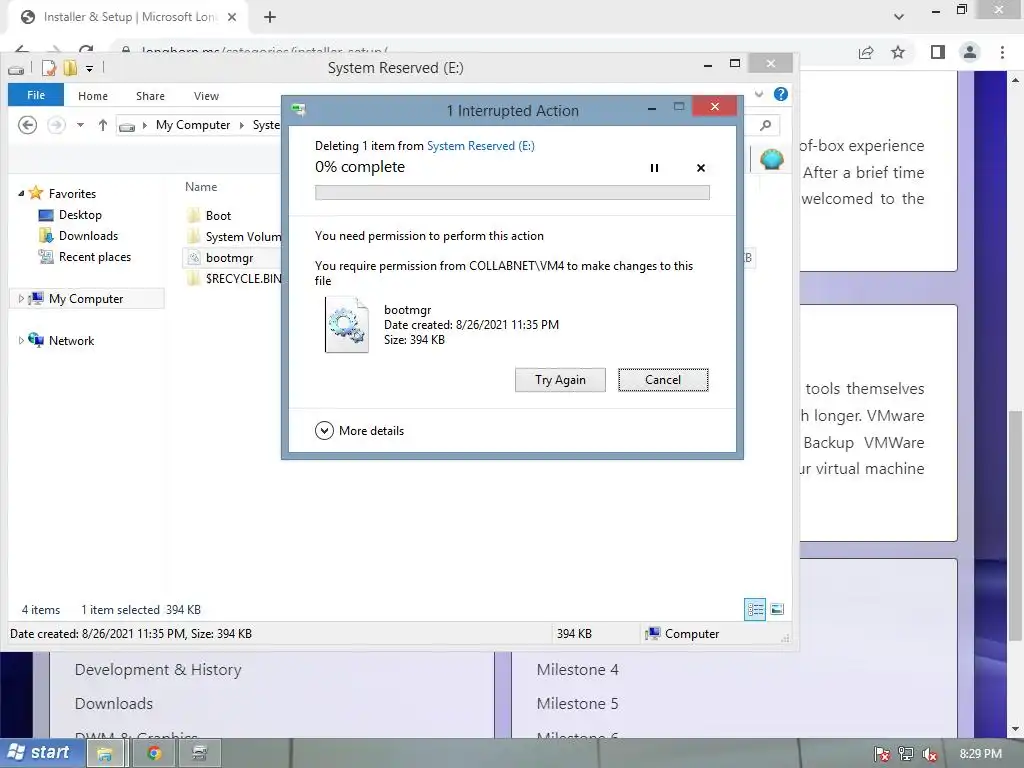This screenshot has height=768, width=1024.
Task: Click My Computer in the address breadcrumb
Action: click(x=193, y=125)
